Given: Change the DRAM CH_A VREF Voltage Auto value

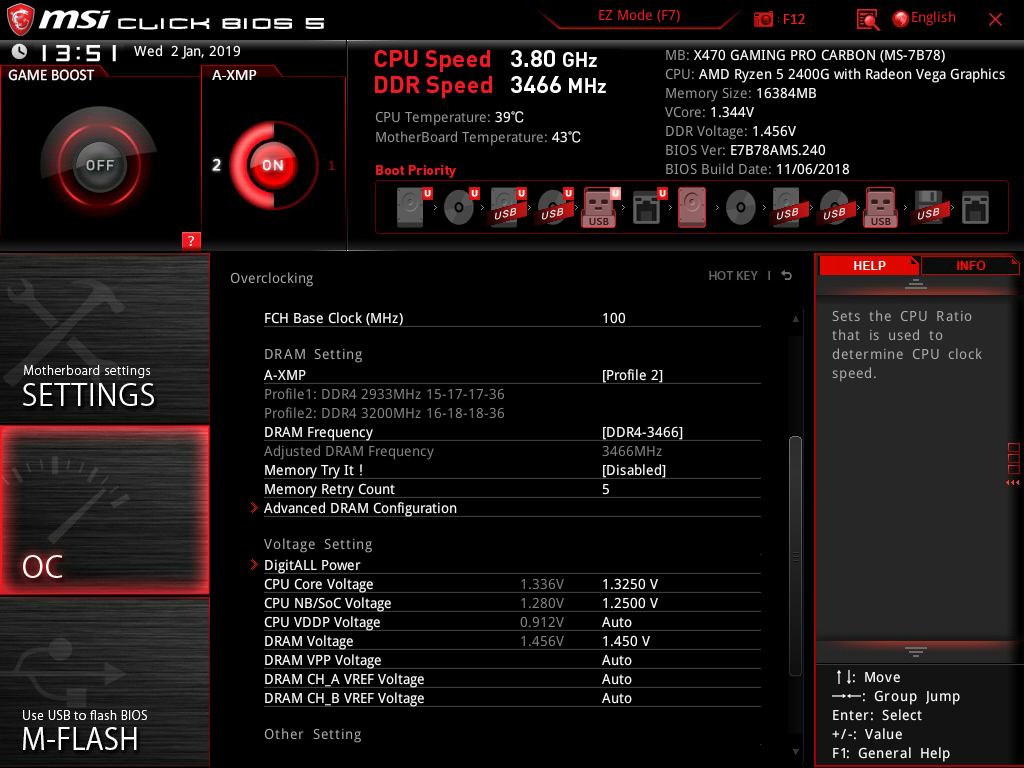Looking at the screenshot, I should pos(616,679).
